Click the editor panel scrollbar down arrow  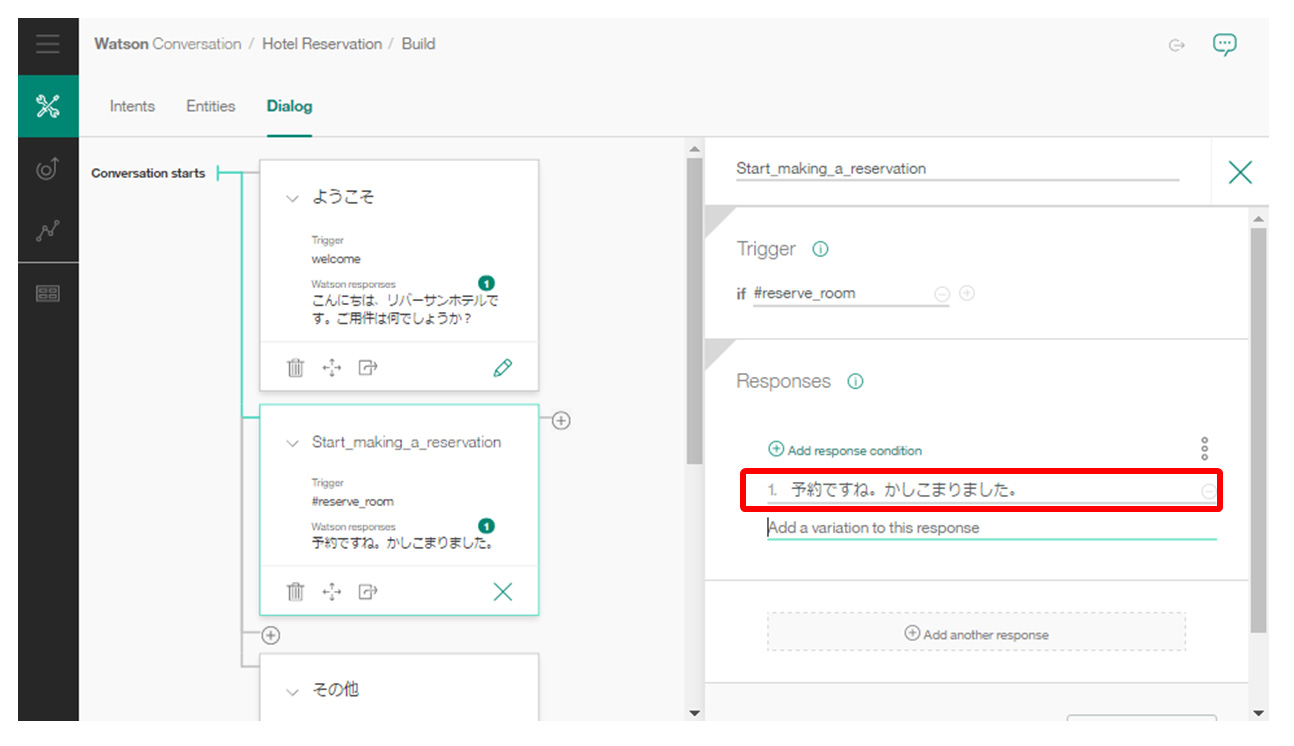click(1258, 713)
